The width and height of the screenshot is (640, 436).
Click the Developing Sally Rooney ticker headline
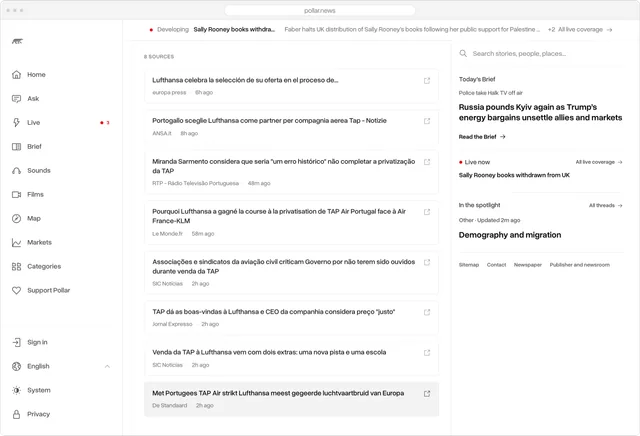coord(234,29)
